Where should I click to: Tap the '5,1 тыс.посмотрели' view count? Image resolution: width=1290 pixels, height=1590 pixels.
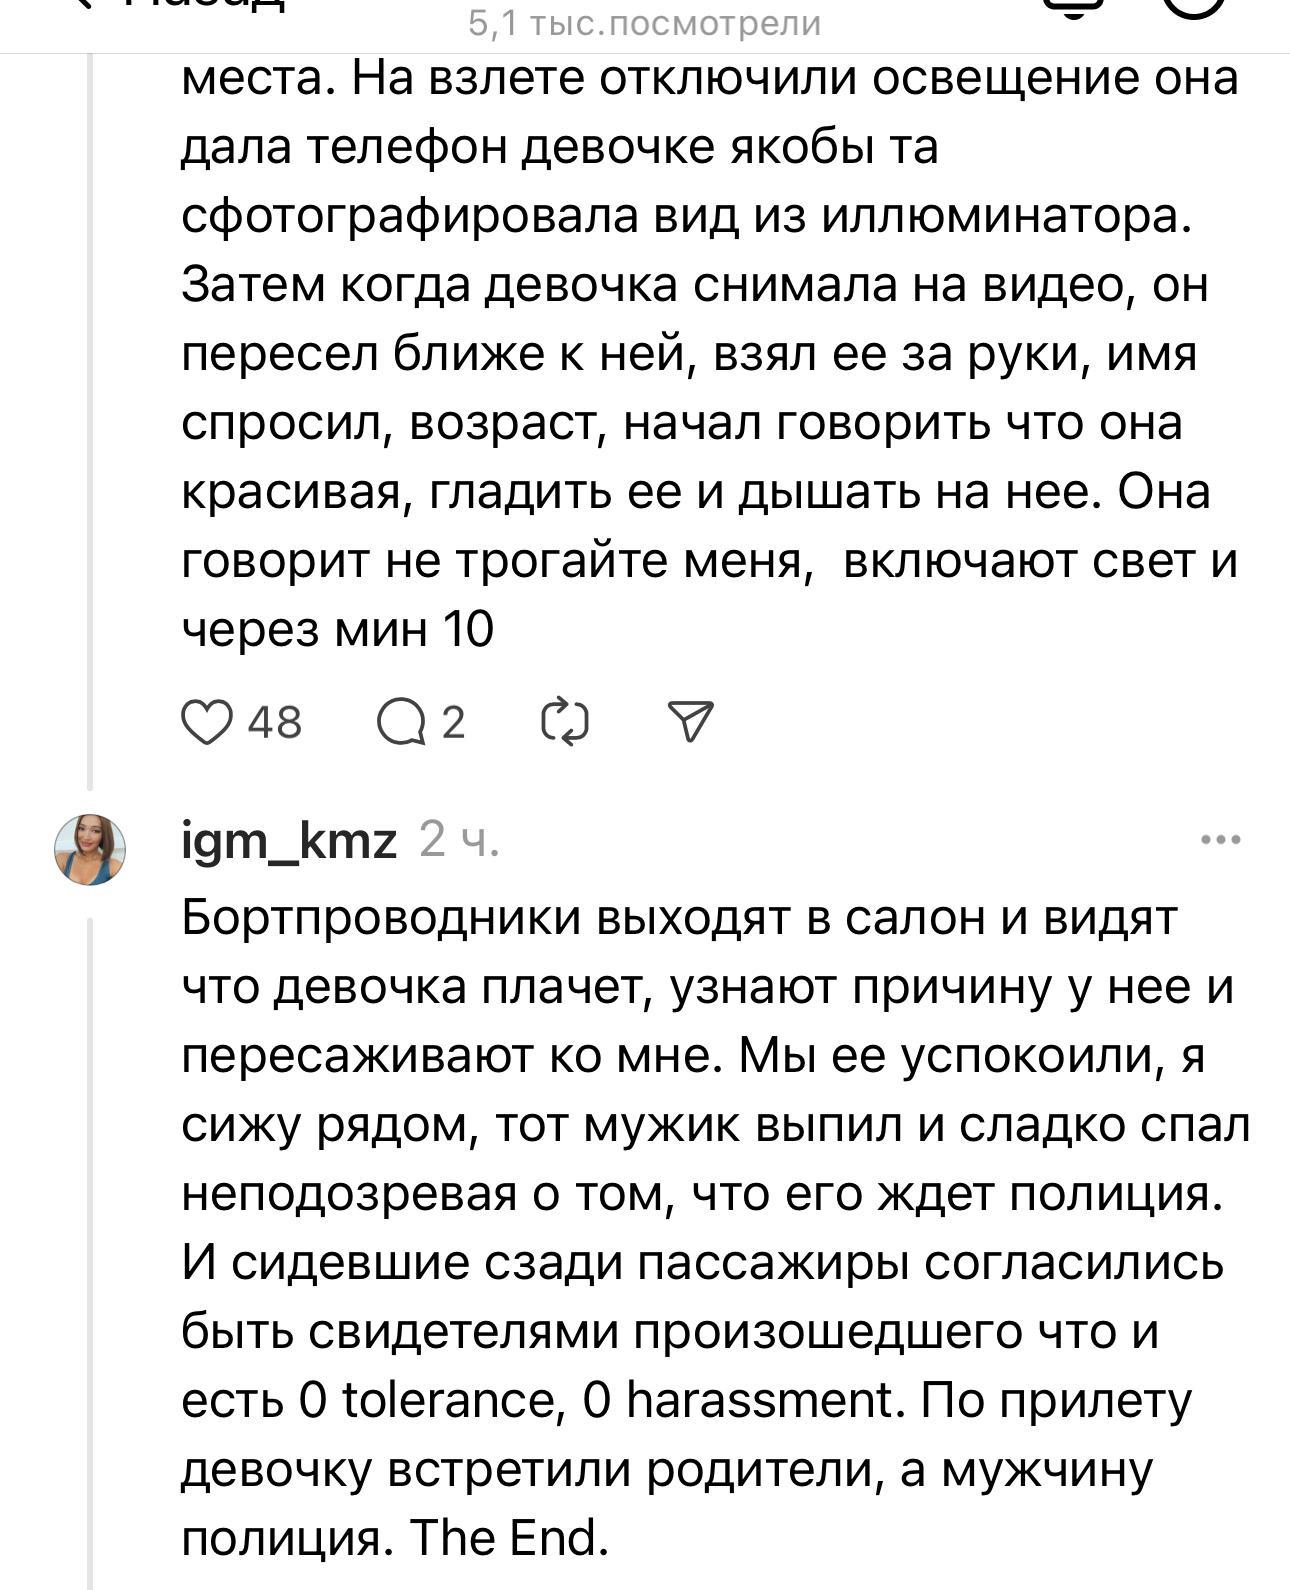(645, 23)
